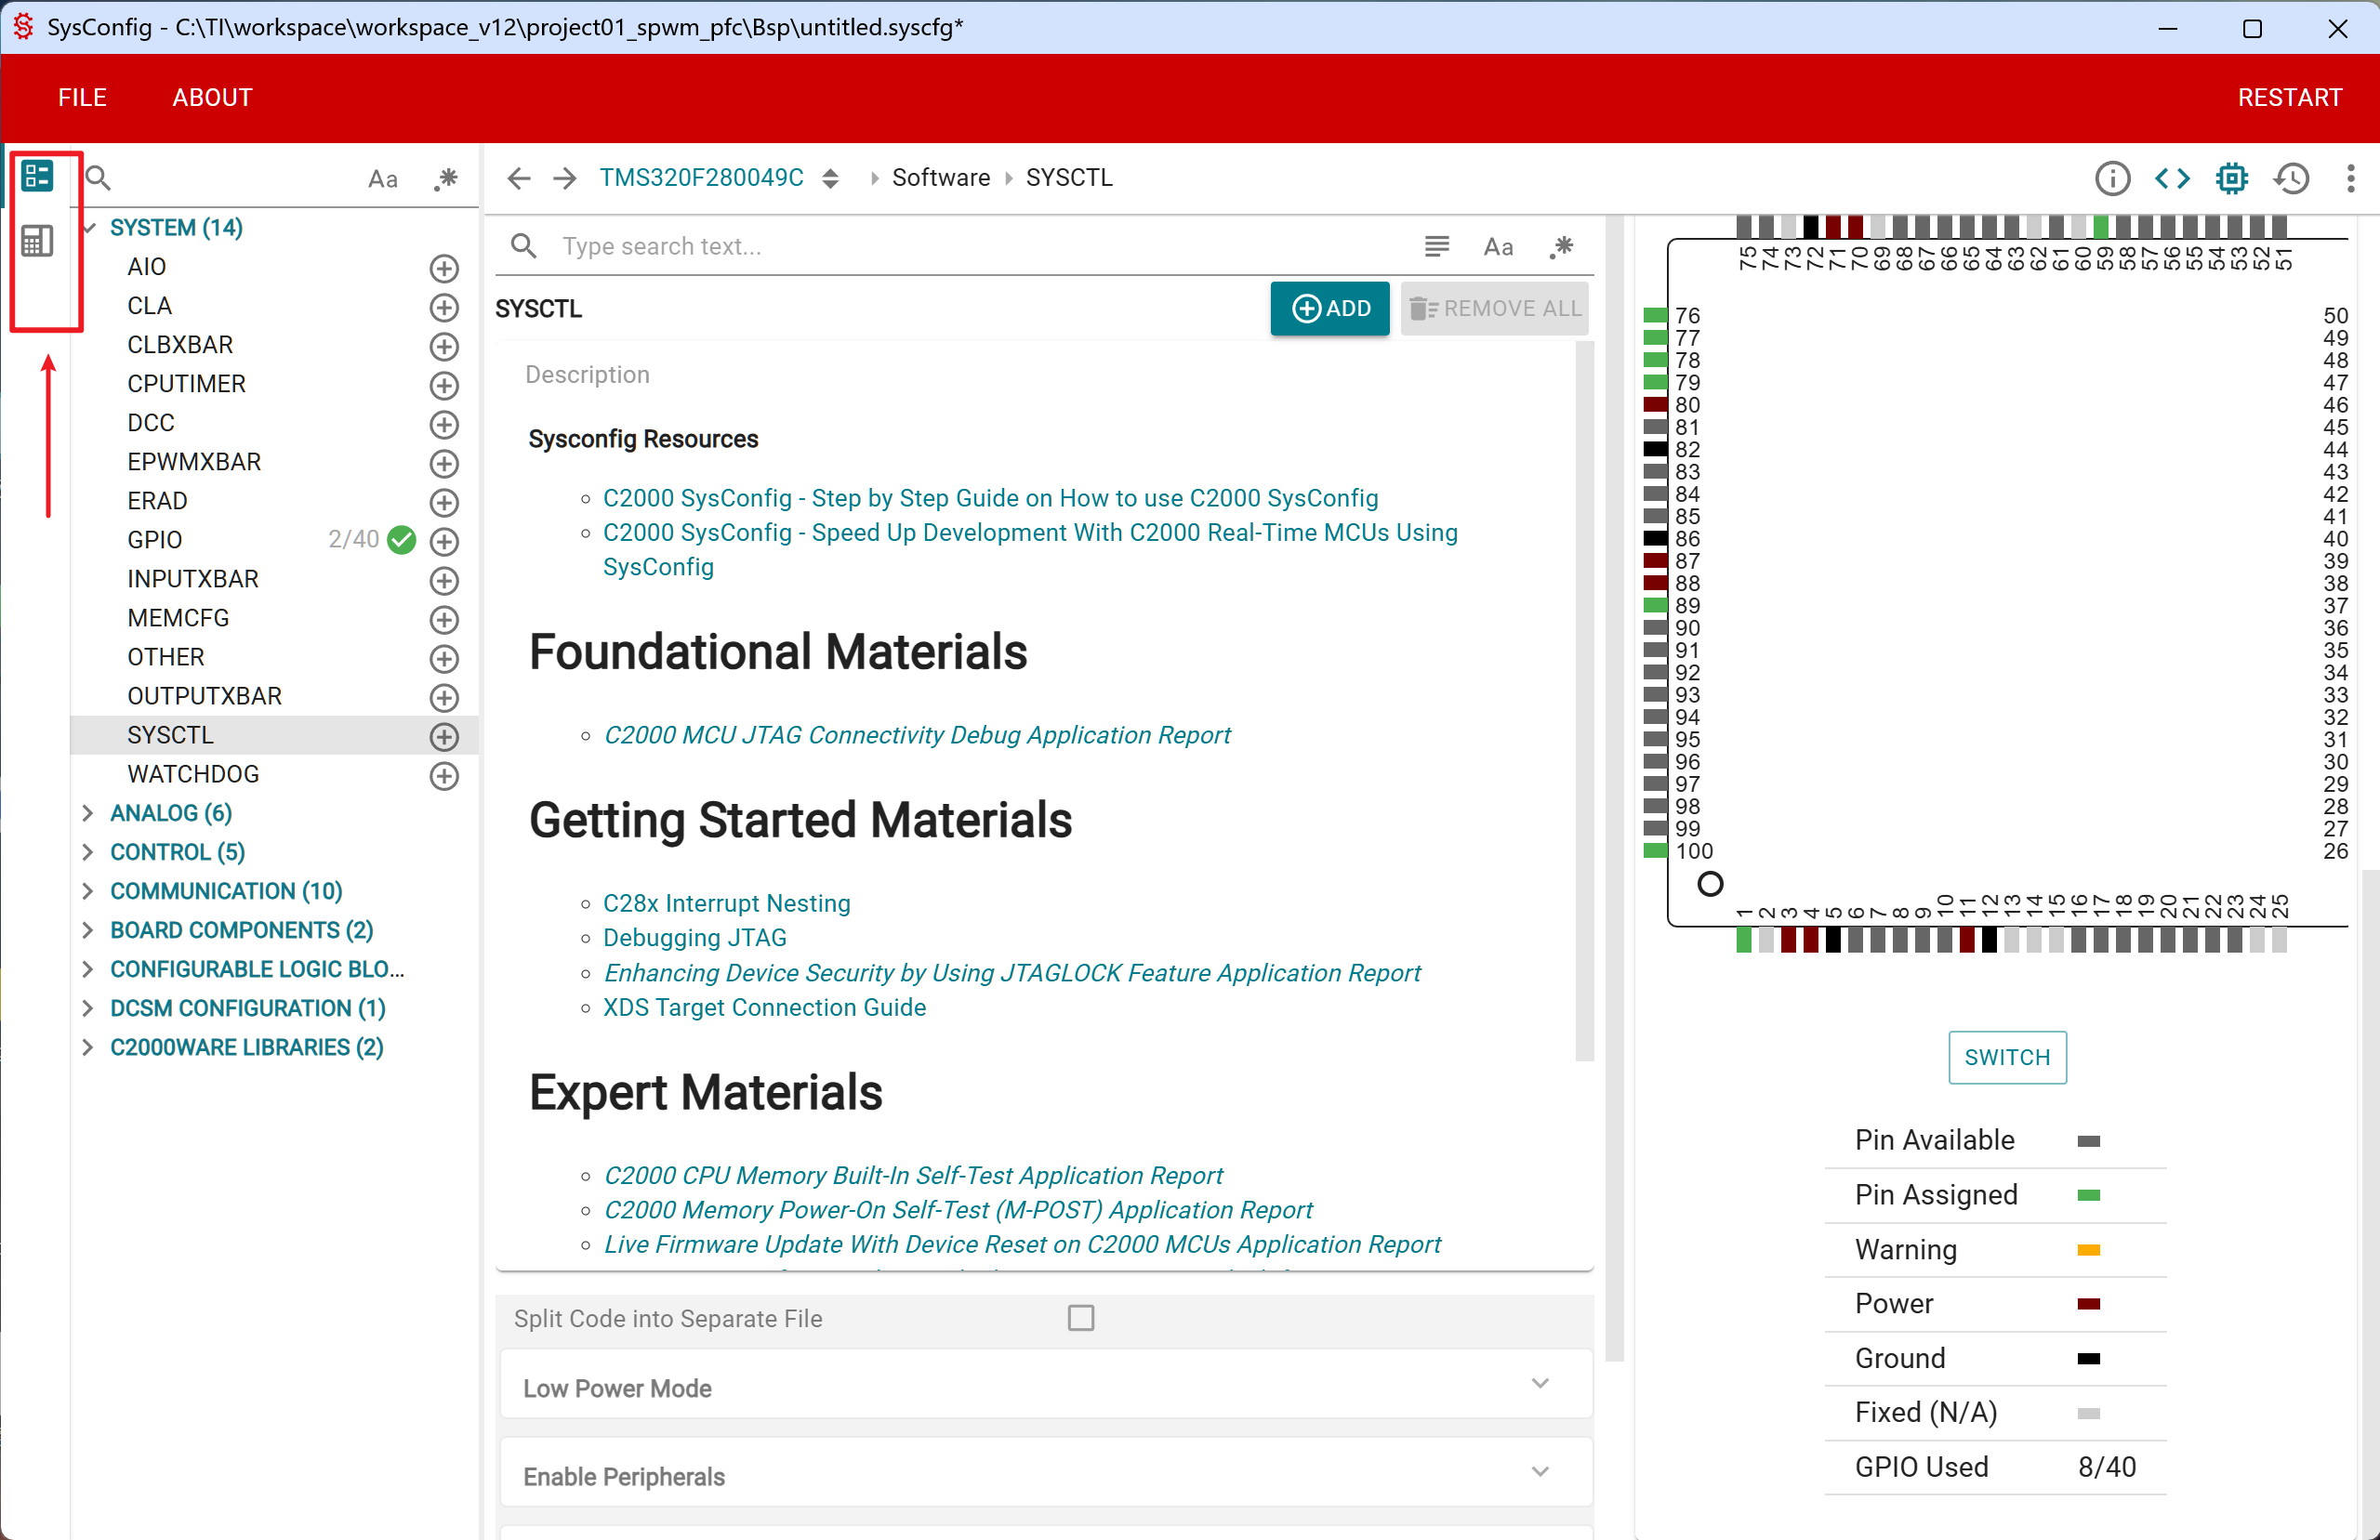
Task: Open the vertical dots more menu
Action: [2350, 178]
